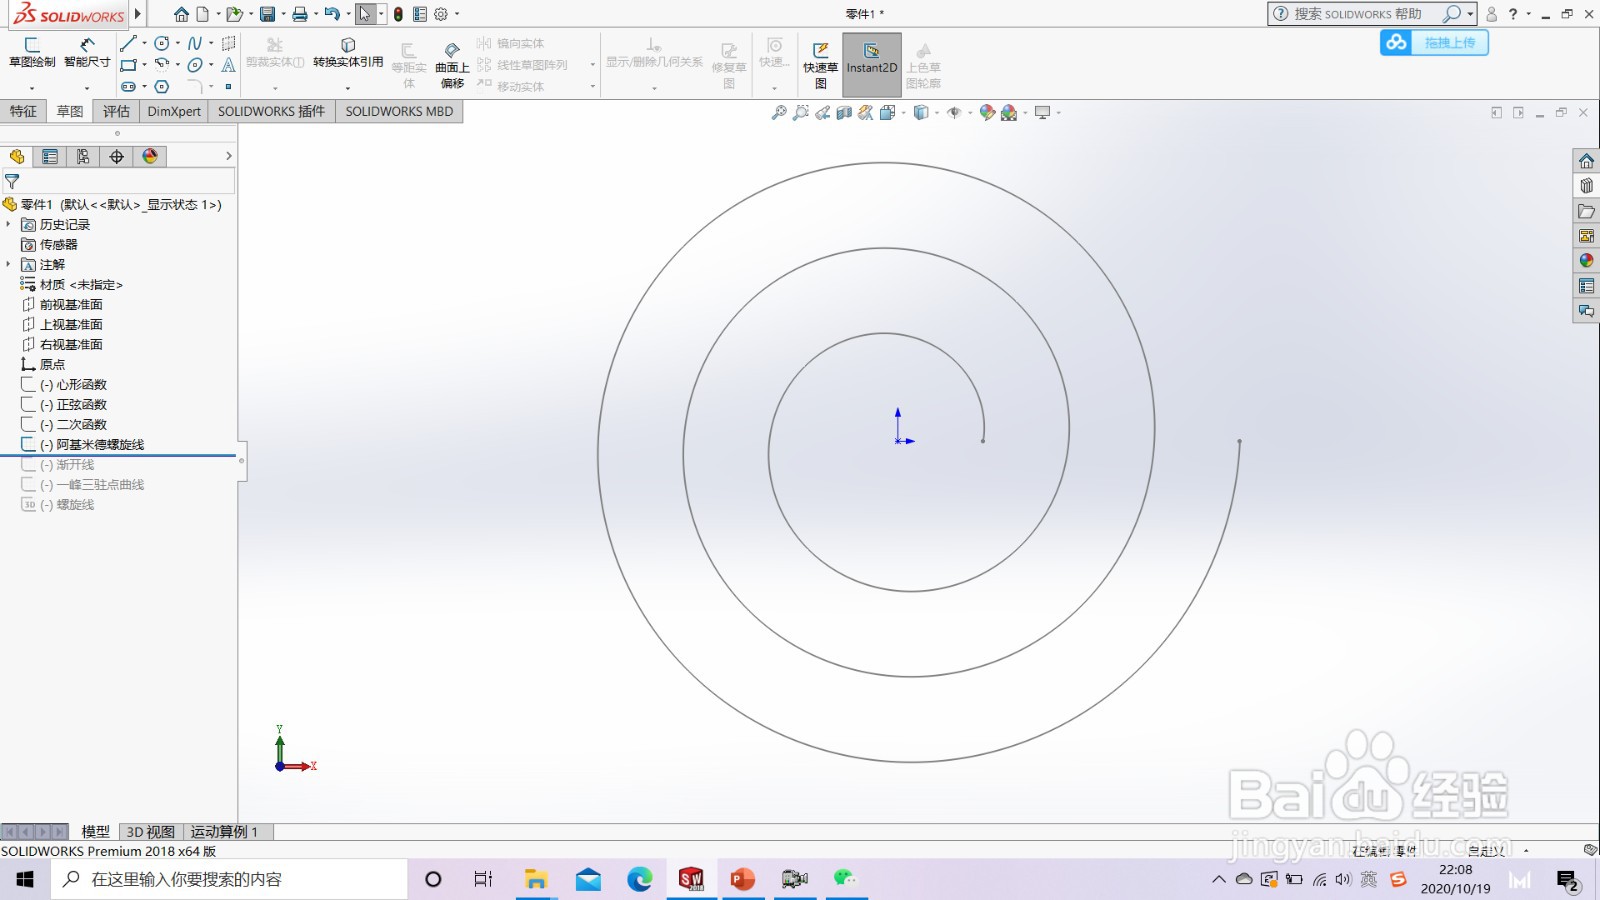This screenshot has height=900, width=1600.
Task: Expand FeatureManager panel tabs with right chevron
Action: coord(228,156)
